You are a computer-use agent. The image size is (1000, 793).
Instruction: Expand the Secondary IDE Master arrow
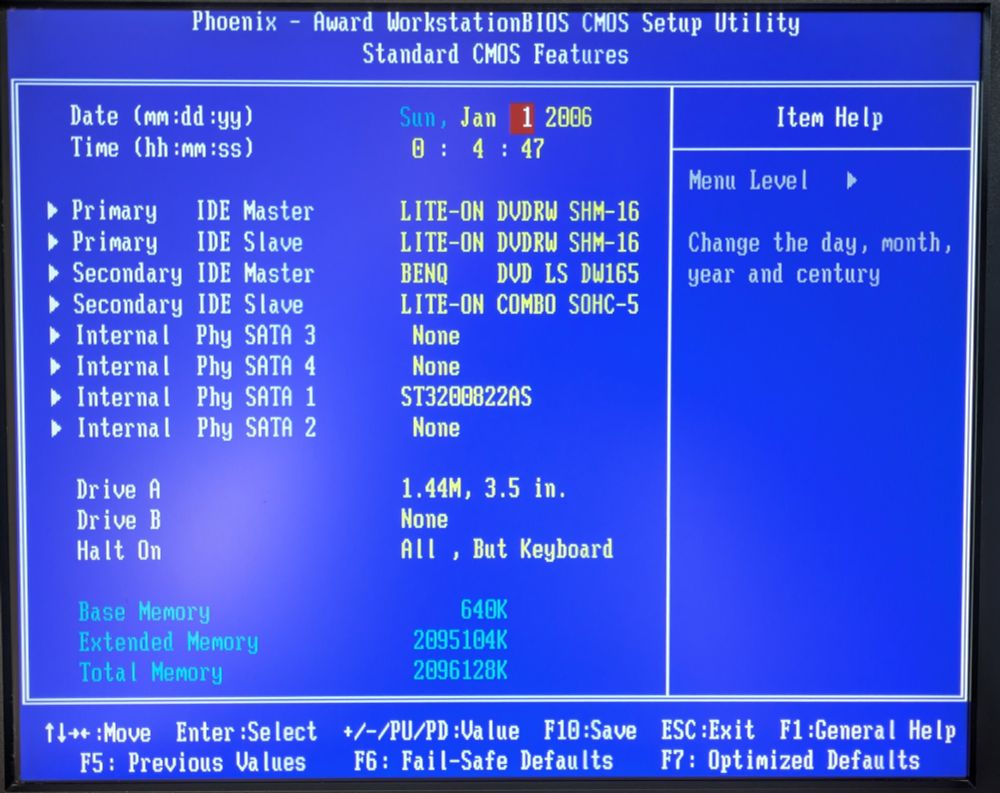(54, 273)
